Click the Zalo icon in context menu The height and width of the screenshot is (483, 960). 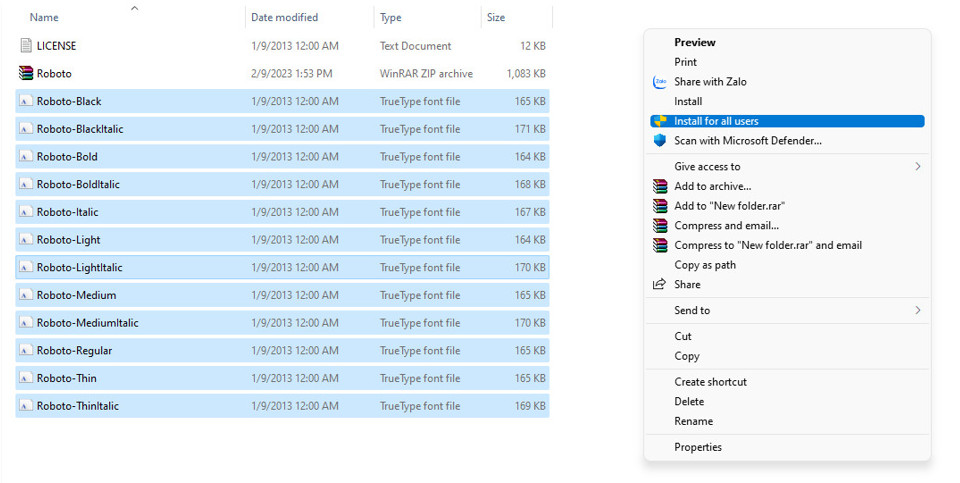point(659,82)
